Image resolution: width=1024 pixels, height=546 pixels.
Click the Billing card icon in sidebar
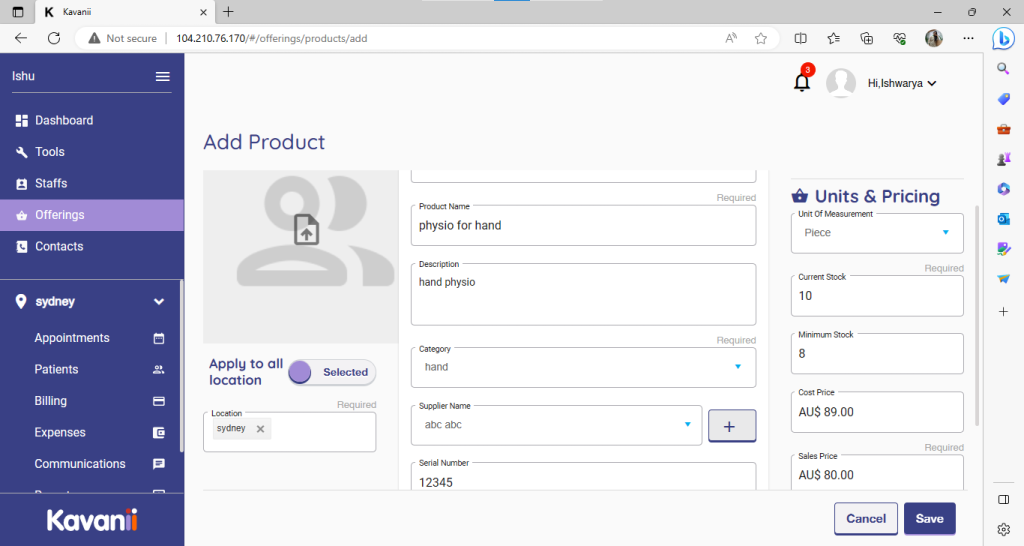click(x=158, y=401)
